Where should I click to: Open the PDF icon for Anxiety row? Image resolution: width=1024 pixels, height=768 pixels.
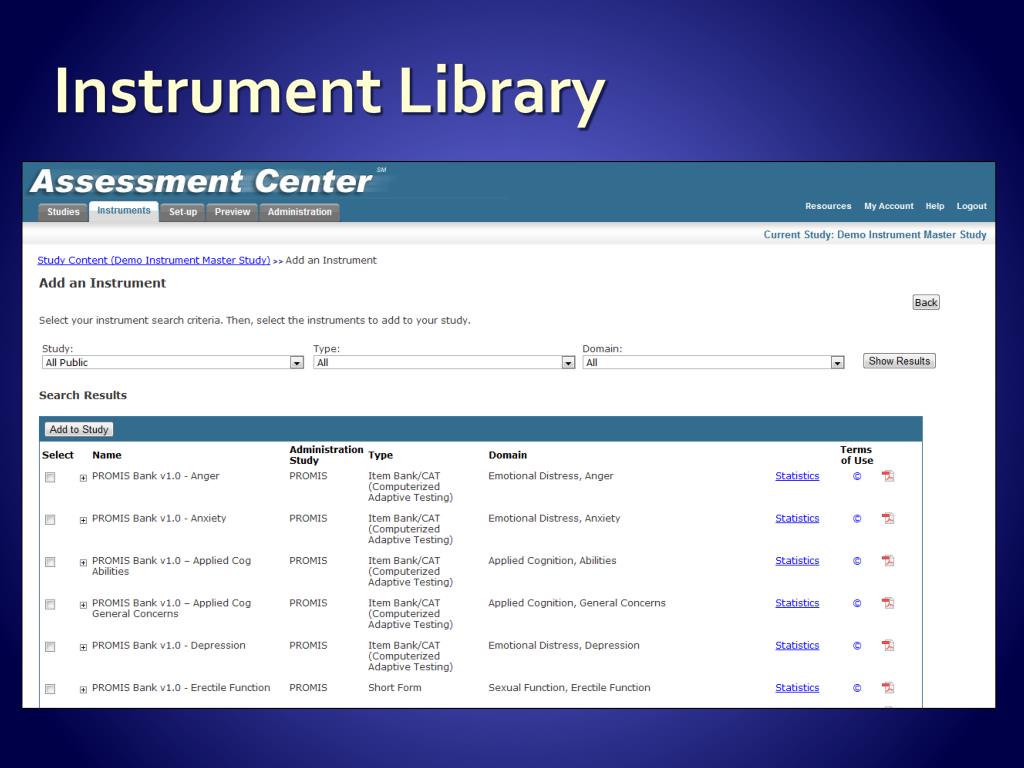[x=888, y=519]
